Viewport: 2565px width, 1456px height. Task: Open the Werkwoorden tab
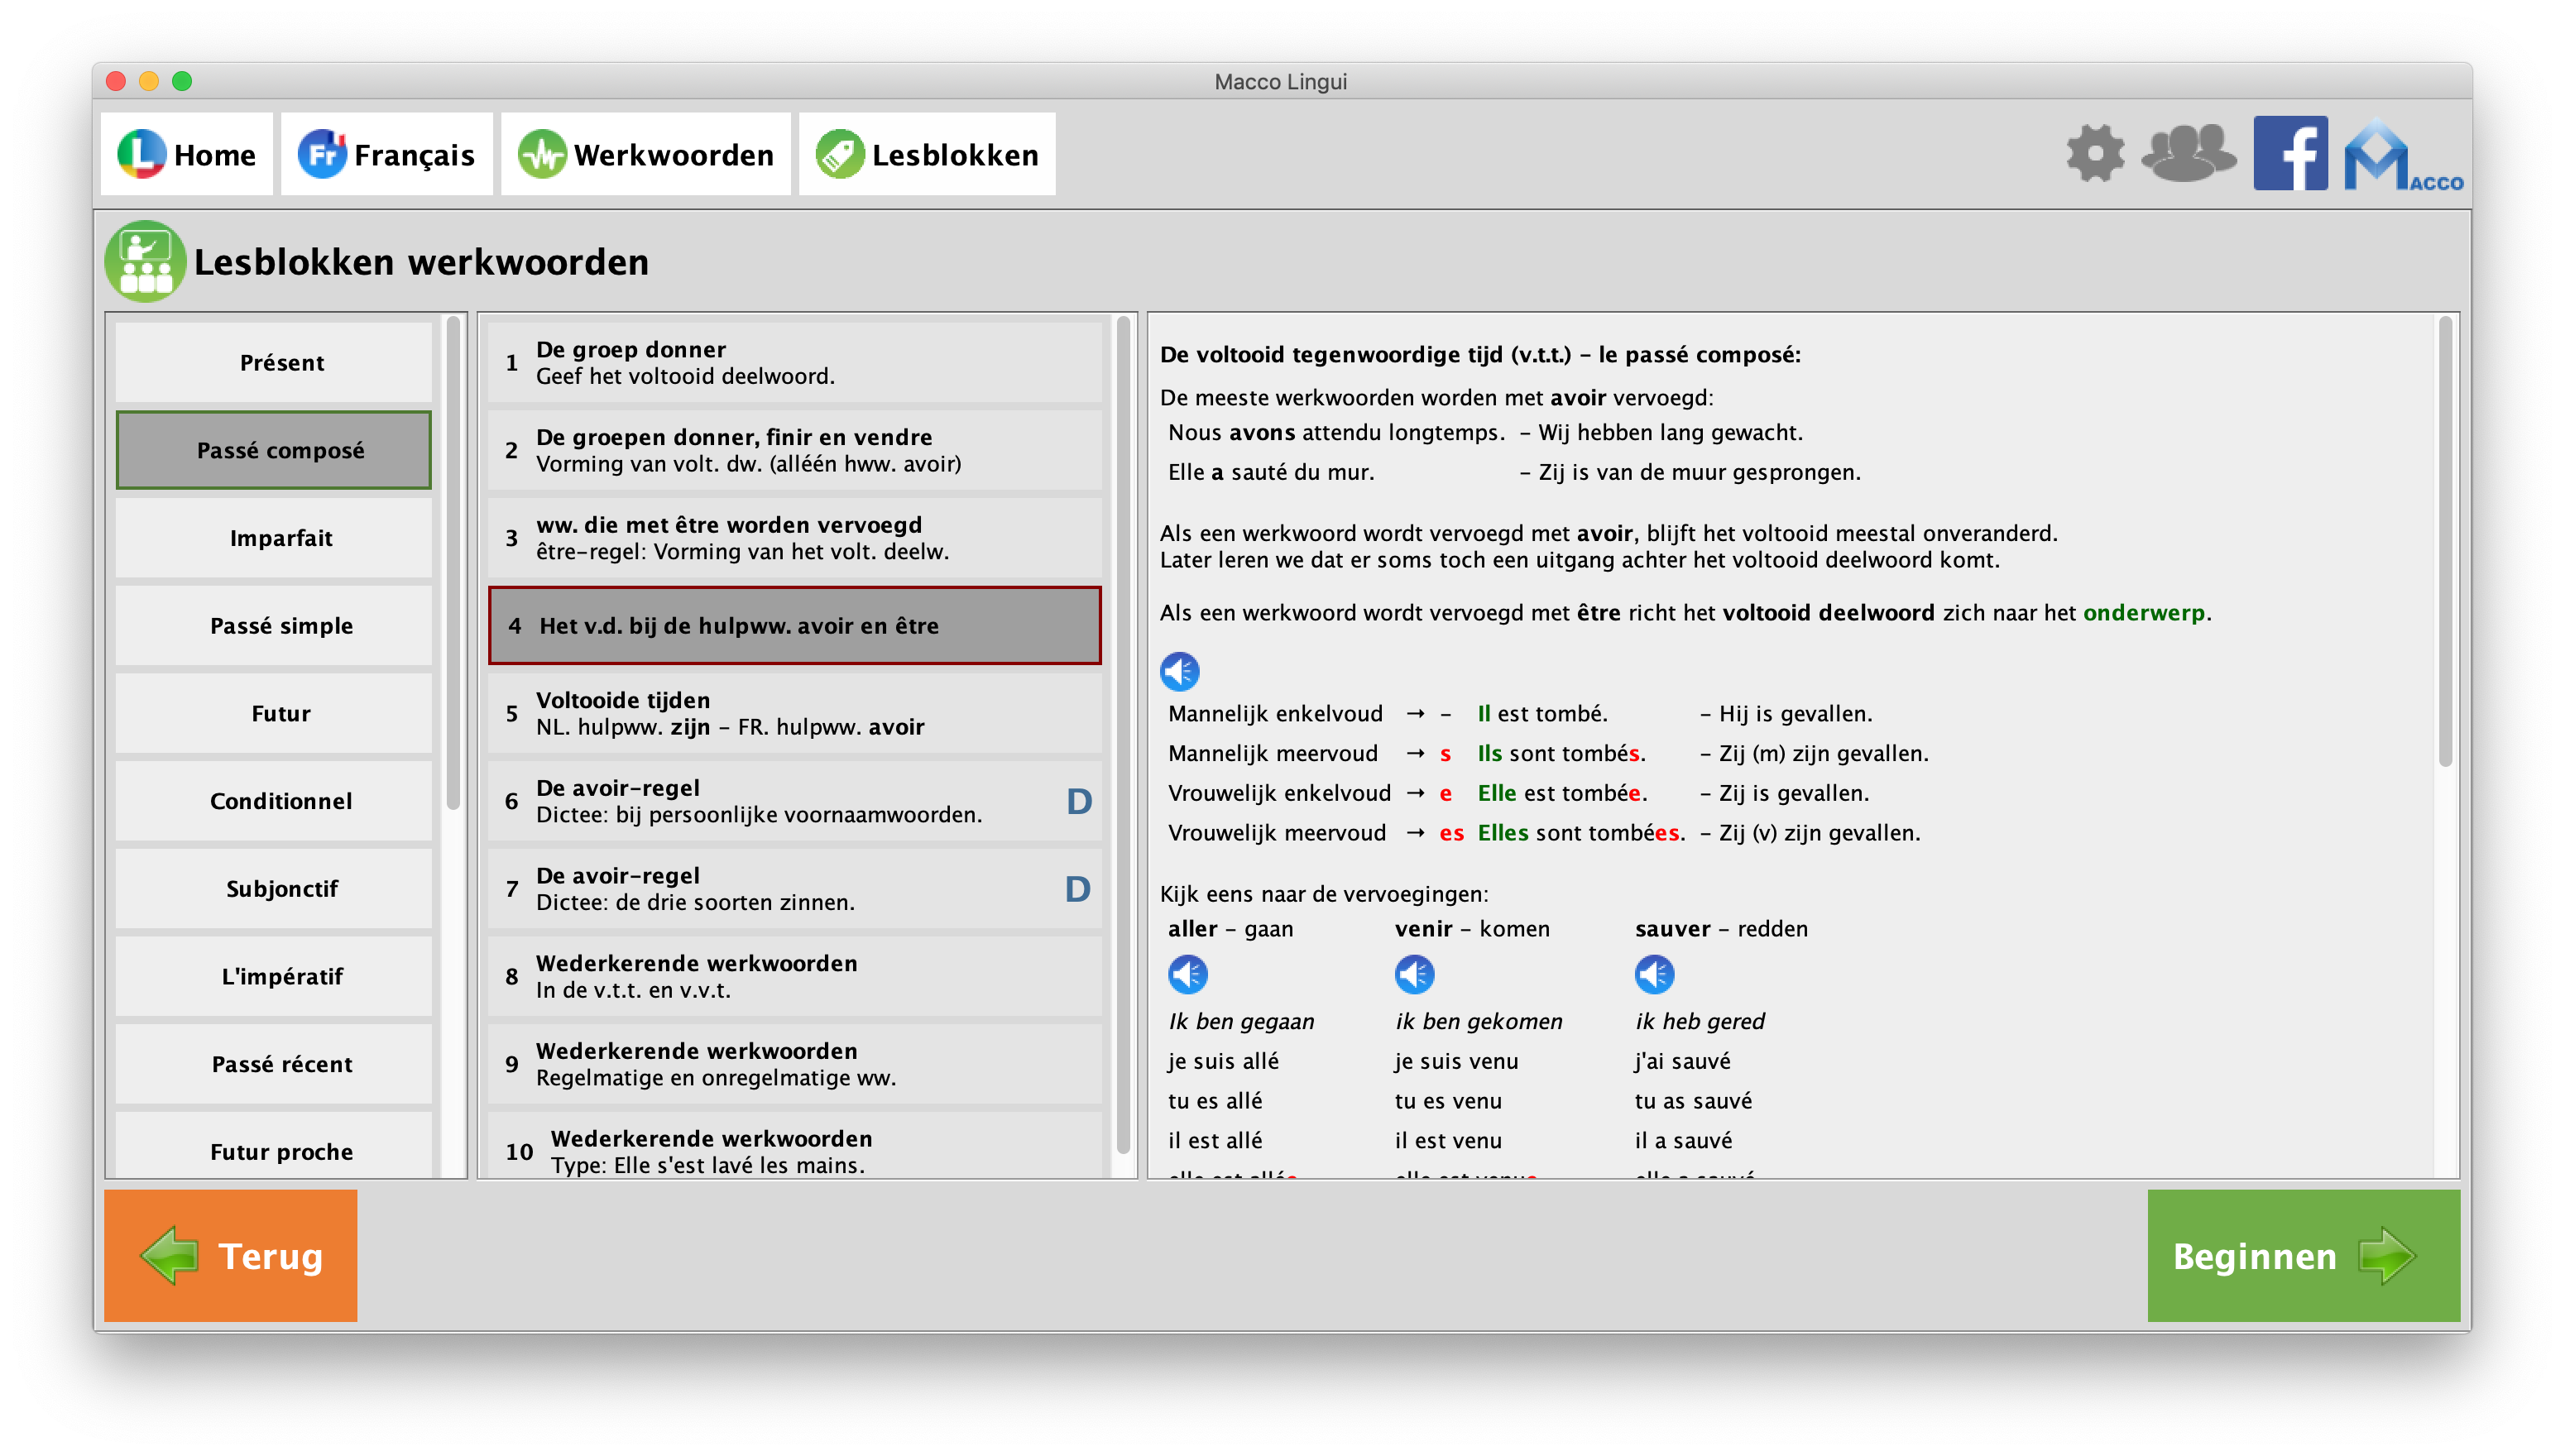646,154
